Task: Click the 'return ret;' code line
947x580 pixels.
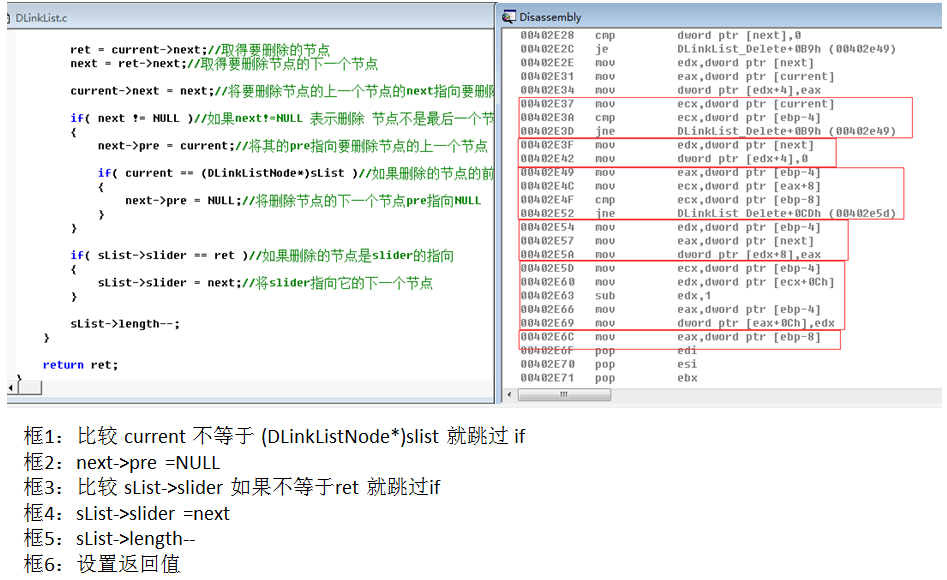Action: (x=80, y=365)
